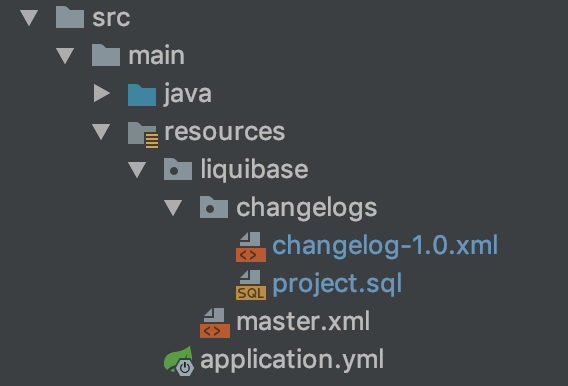Collapse the resources folder arrow
The image size is (568, 386).
click(101, 131)
